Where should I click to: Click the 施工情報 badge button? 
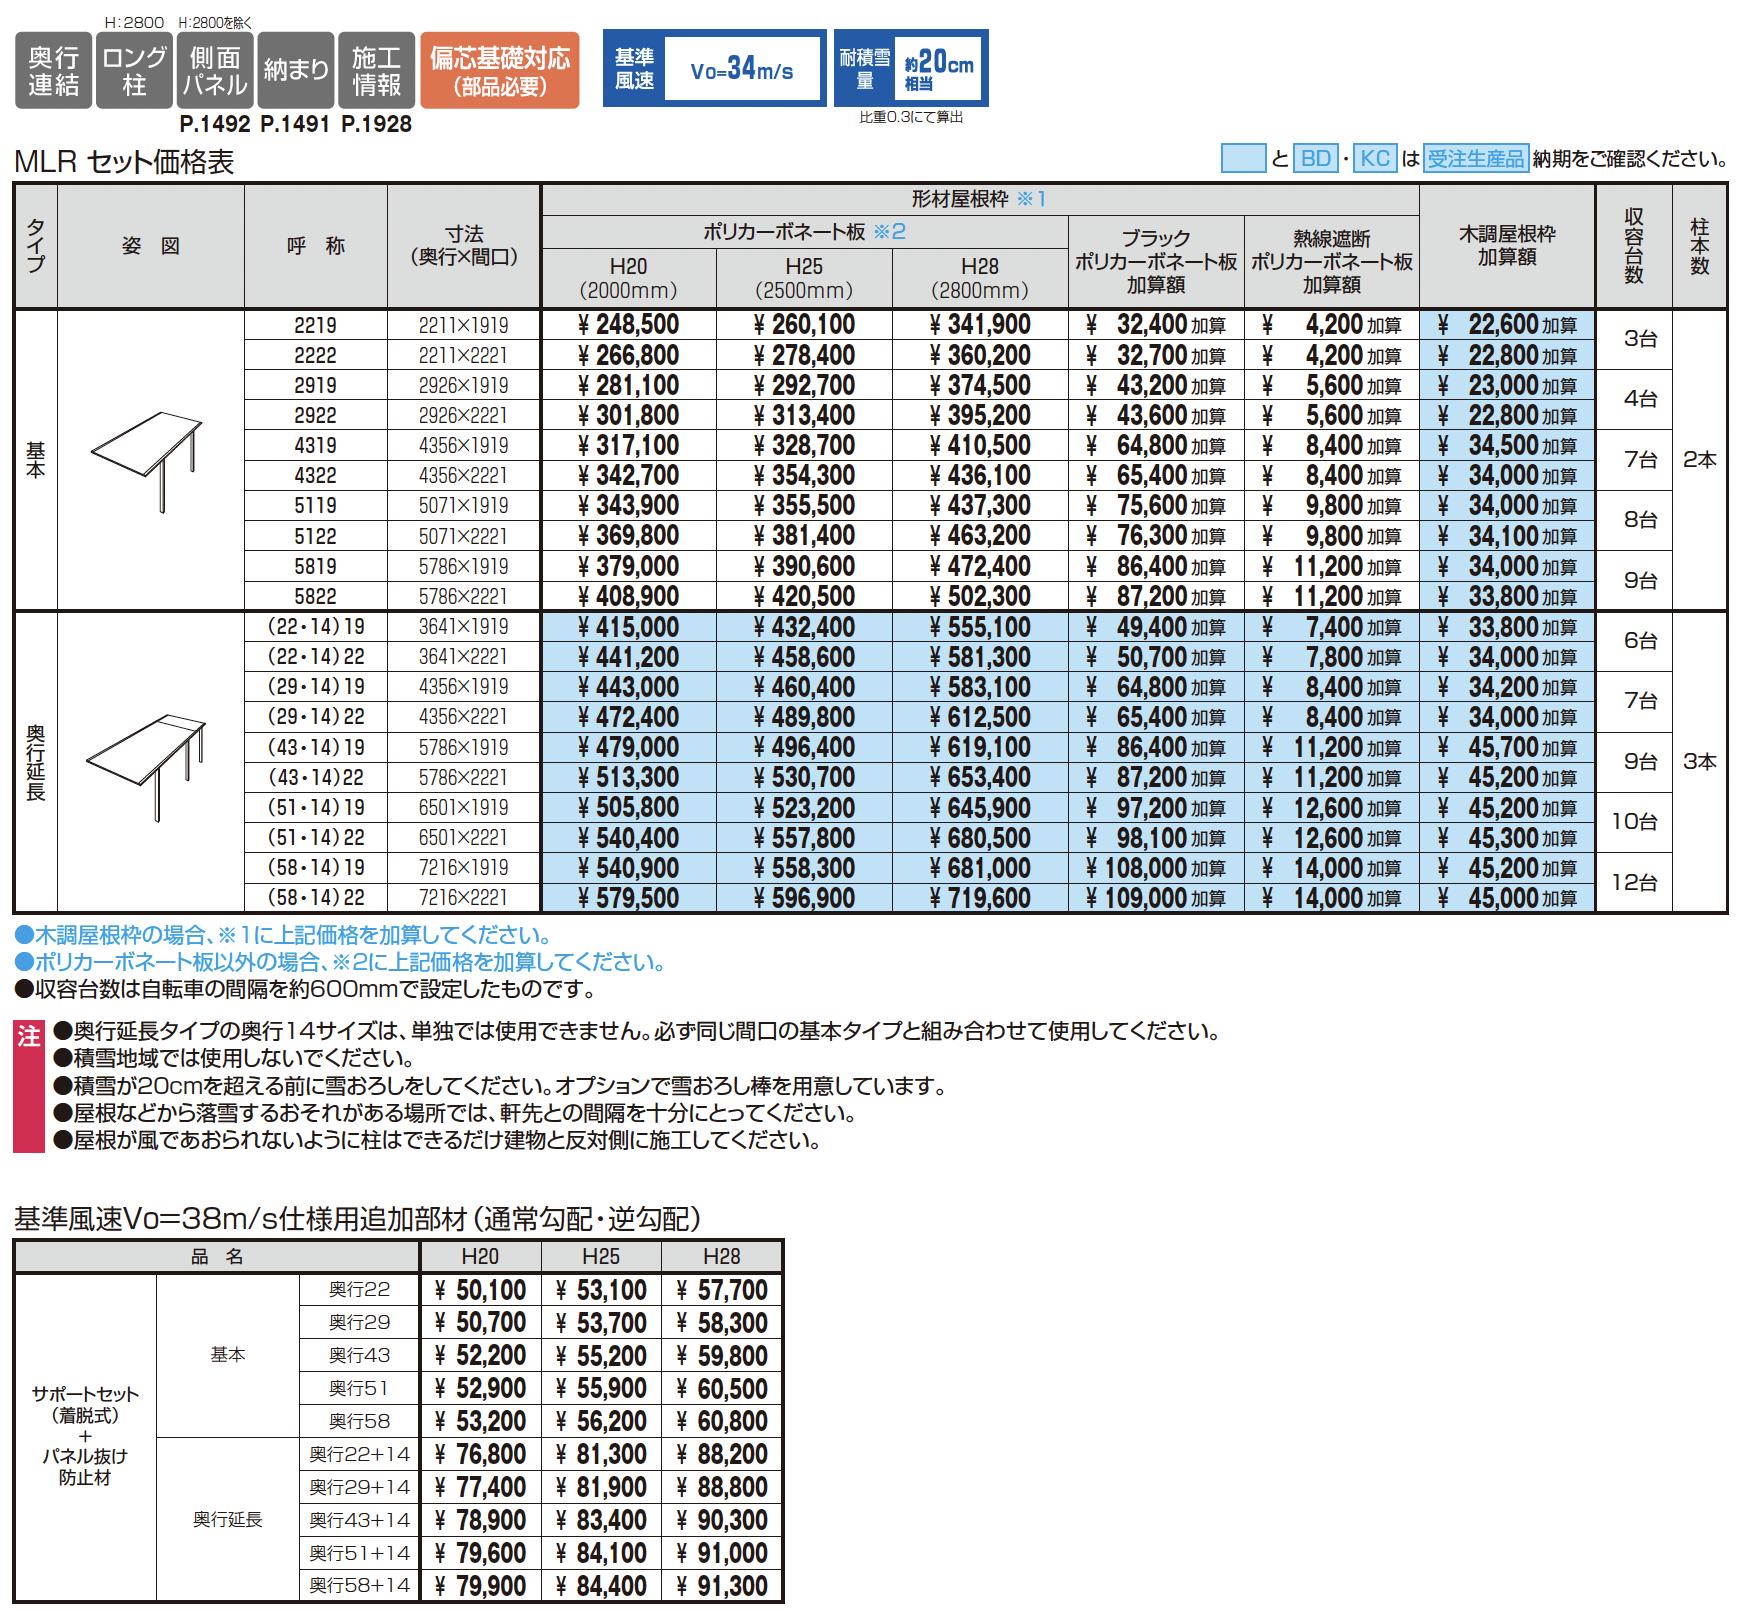[377, 70]
